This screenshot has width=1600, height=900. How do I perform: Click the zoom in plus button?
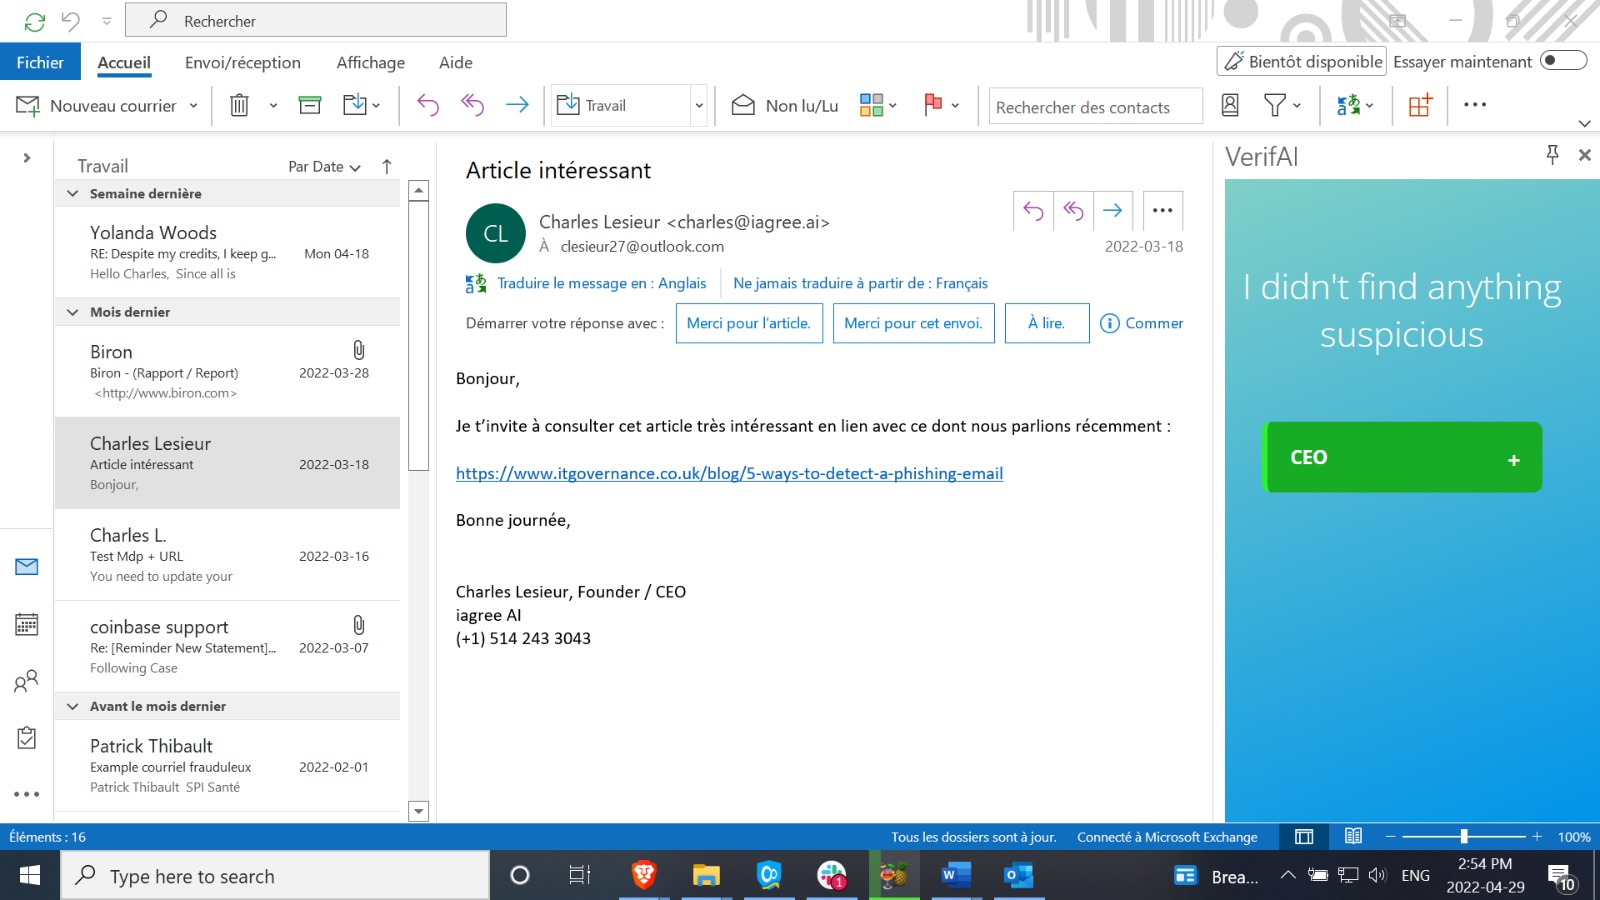tap(1537, 837)
